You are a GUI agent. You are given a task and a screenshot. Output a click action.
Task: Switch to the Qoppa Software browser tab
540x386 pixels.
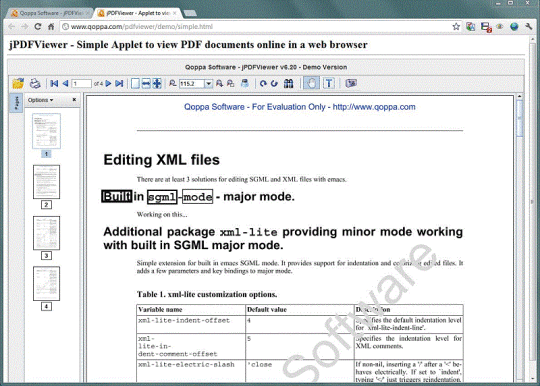click(x=49, y=13)
